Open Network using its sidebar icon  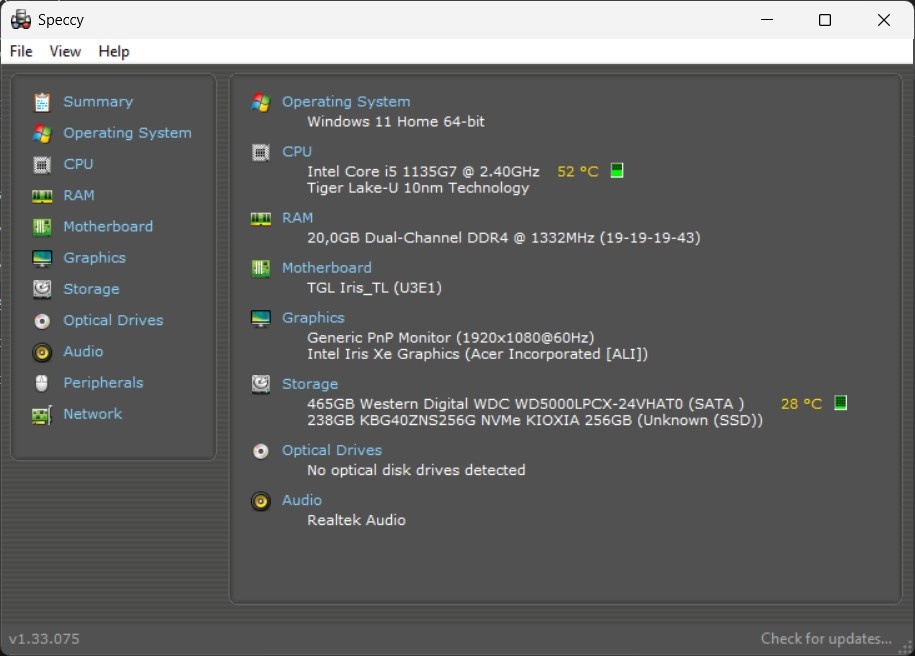pos(41,413)
